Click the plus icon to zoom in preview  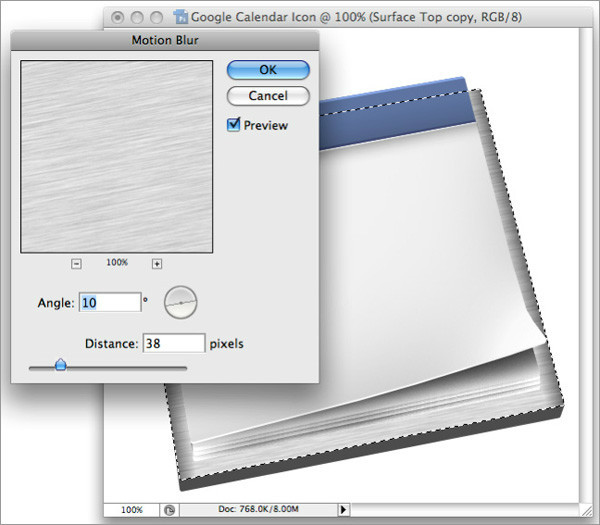point(157,263)
